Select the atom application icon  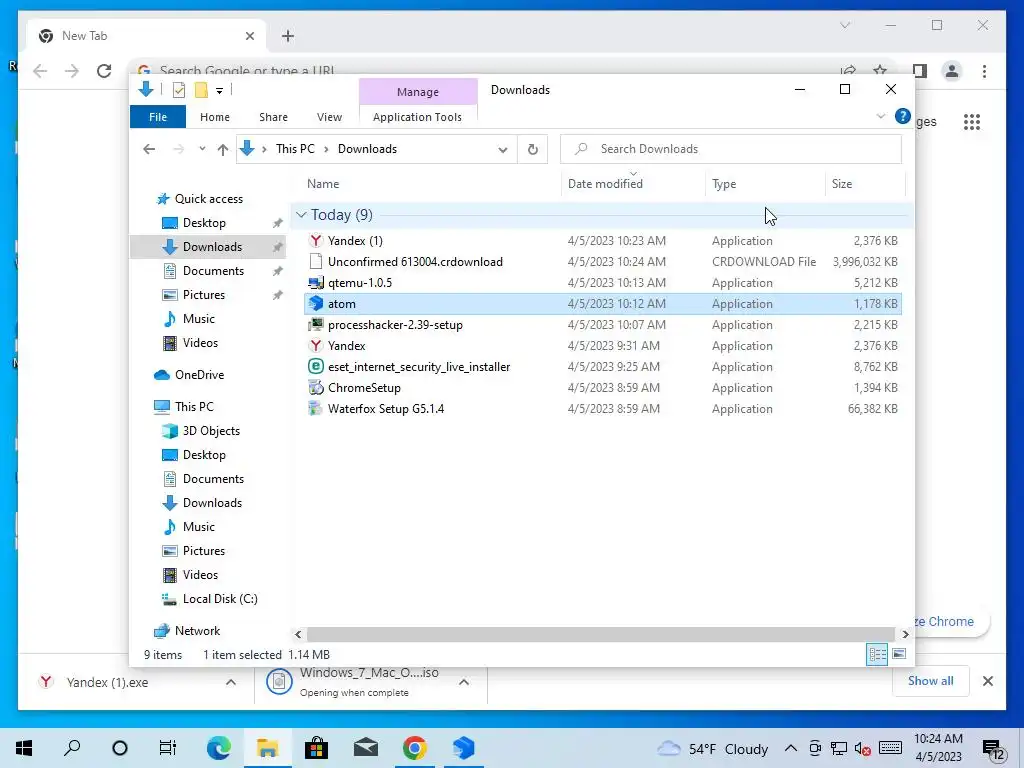point(316,304)
